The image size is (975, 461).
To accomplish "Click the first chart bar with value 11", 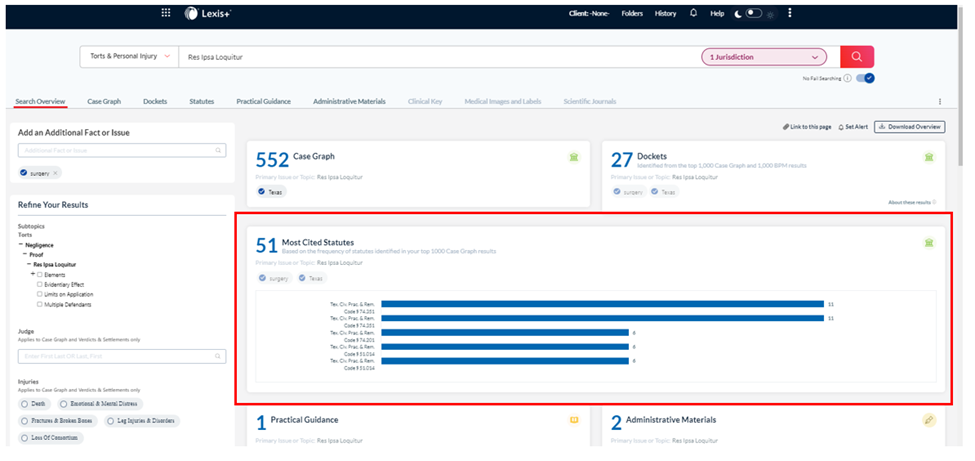I will (x=602, y=304).
